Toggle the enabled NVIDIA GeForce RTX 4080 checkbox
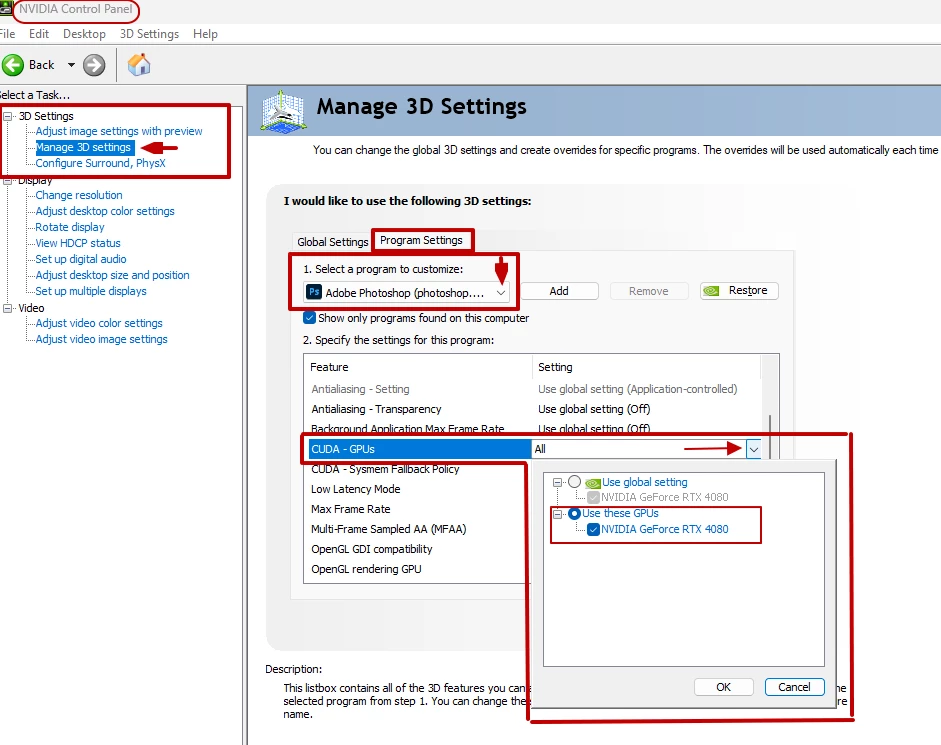This screenshot has width=941, height=745. coord(594,529)
